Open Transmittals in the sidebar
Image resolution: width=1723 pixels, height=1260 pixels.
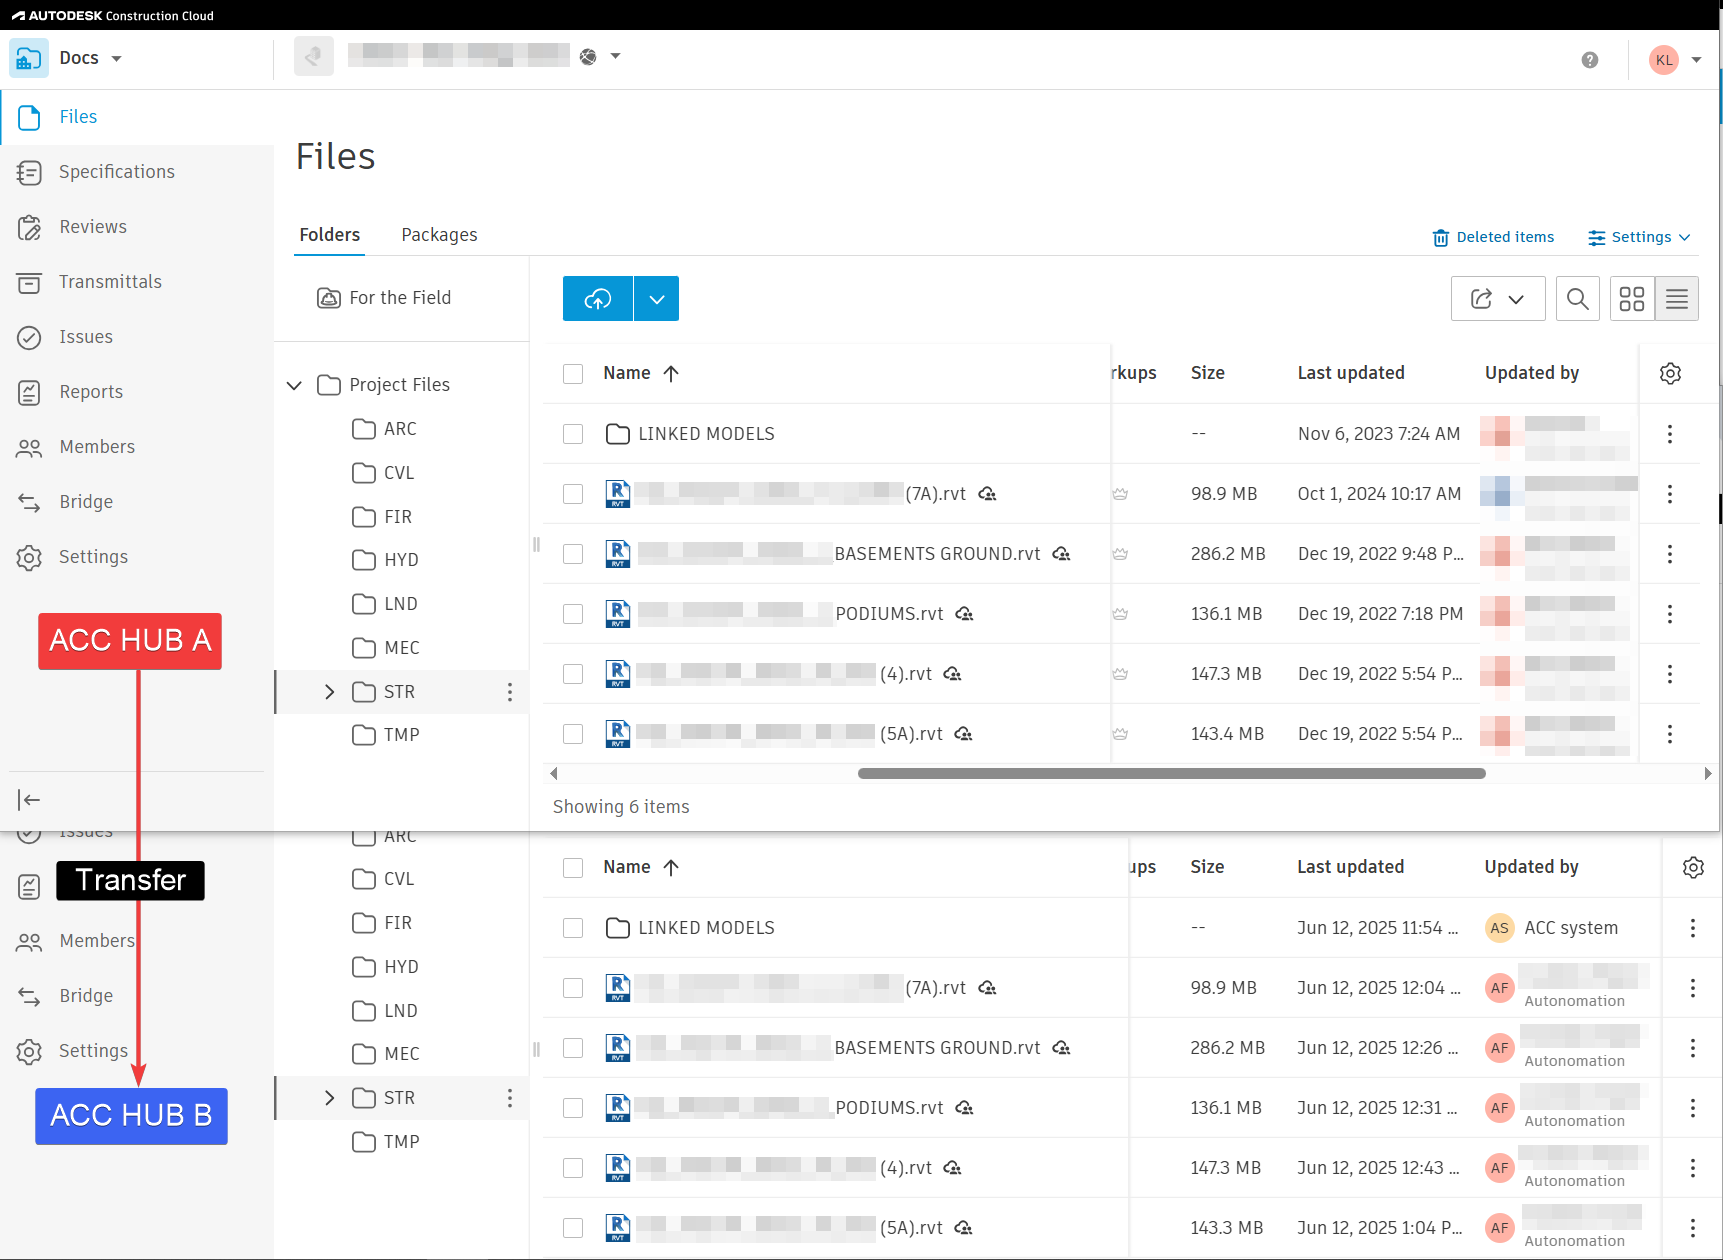pyautogui.click(x=110, y=282)
